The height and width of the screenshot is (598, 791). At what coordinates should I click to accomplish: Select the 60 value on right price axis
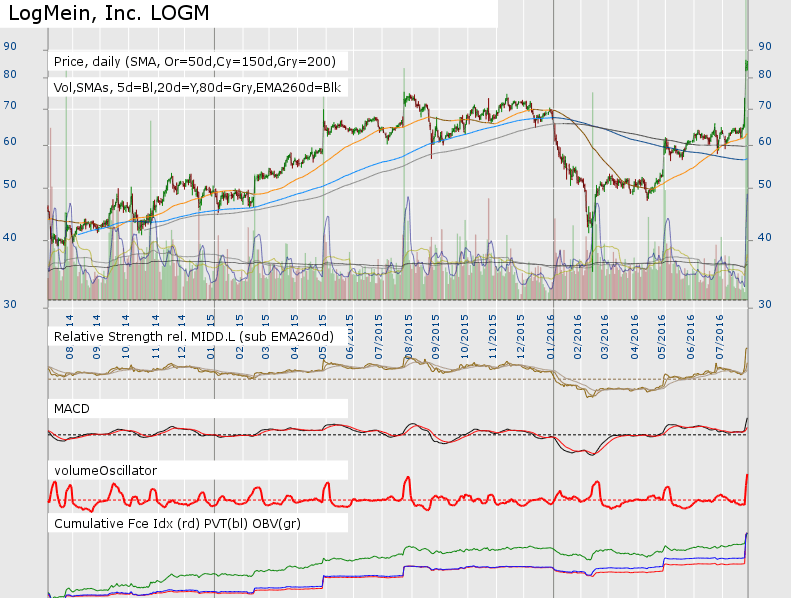(x=765, y=141)
